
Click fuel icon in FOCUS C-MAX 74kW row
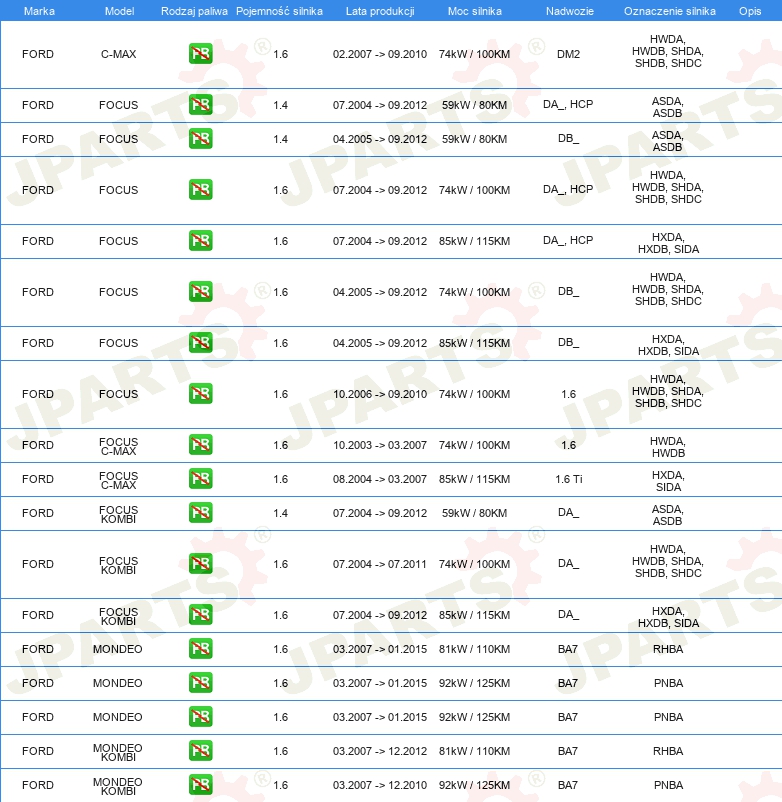pyautogui.click(x=200, y=444)
